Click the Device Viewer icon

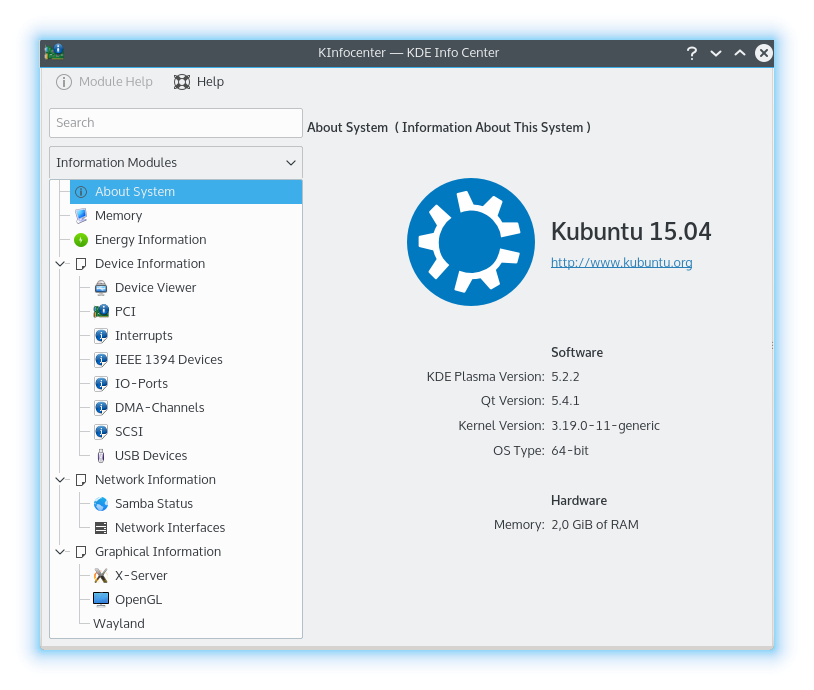pyautogui.click(x=101, y=288)
